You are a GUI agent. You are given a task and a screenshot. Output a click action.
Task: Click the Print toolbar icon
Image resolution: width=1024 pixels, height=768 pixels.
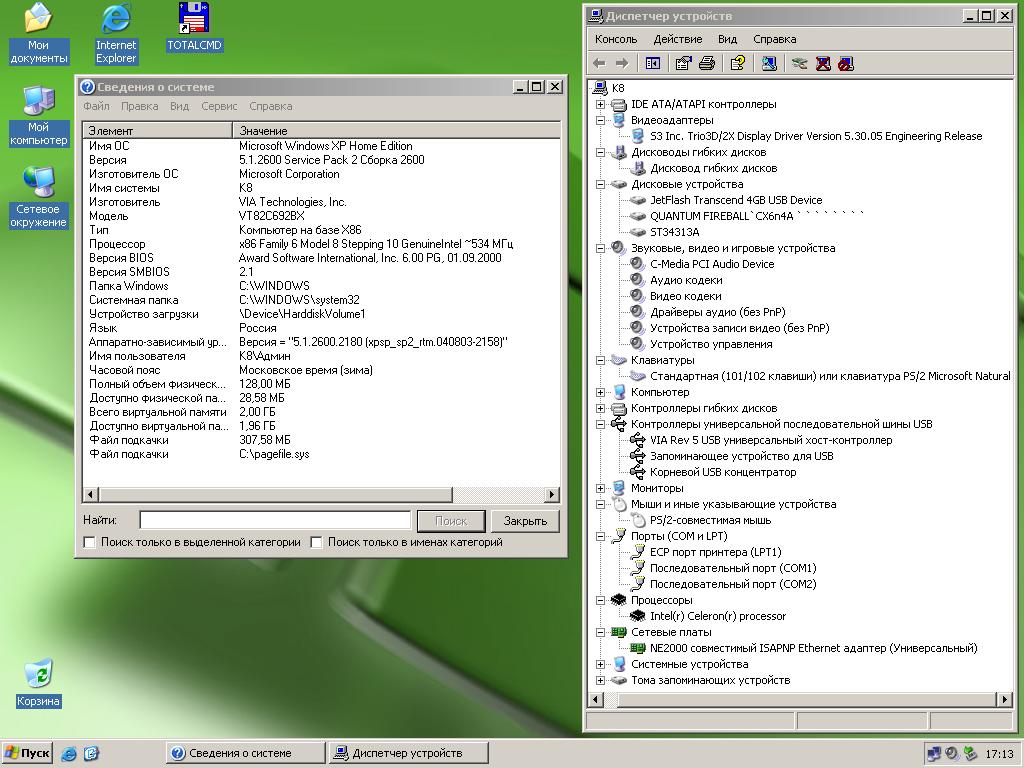pos(707,63)
